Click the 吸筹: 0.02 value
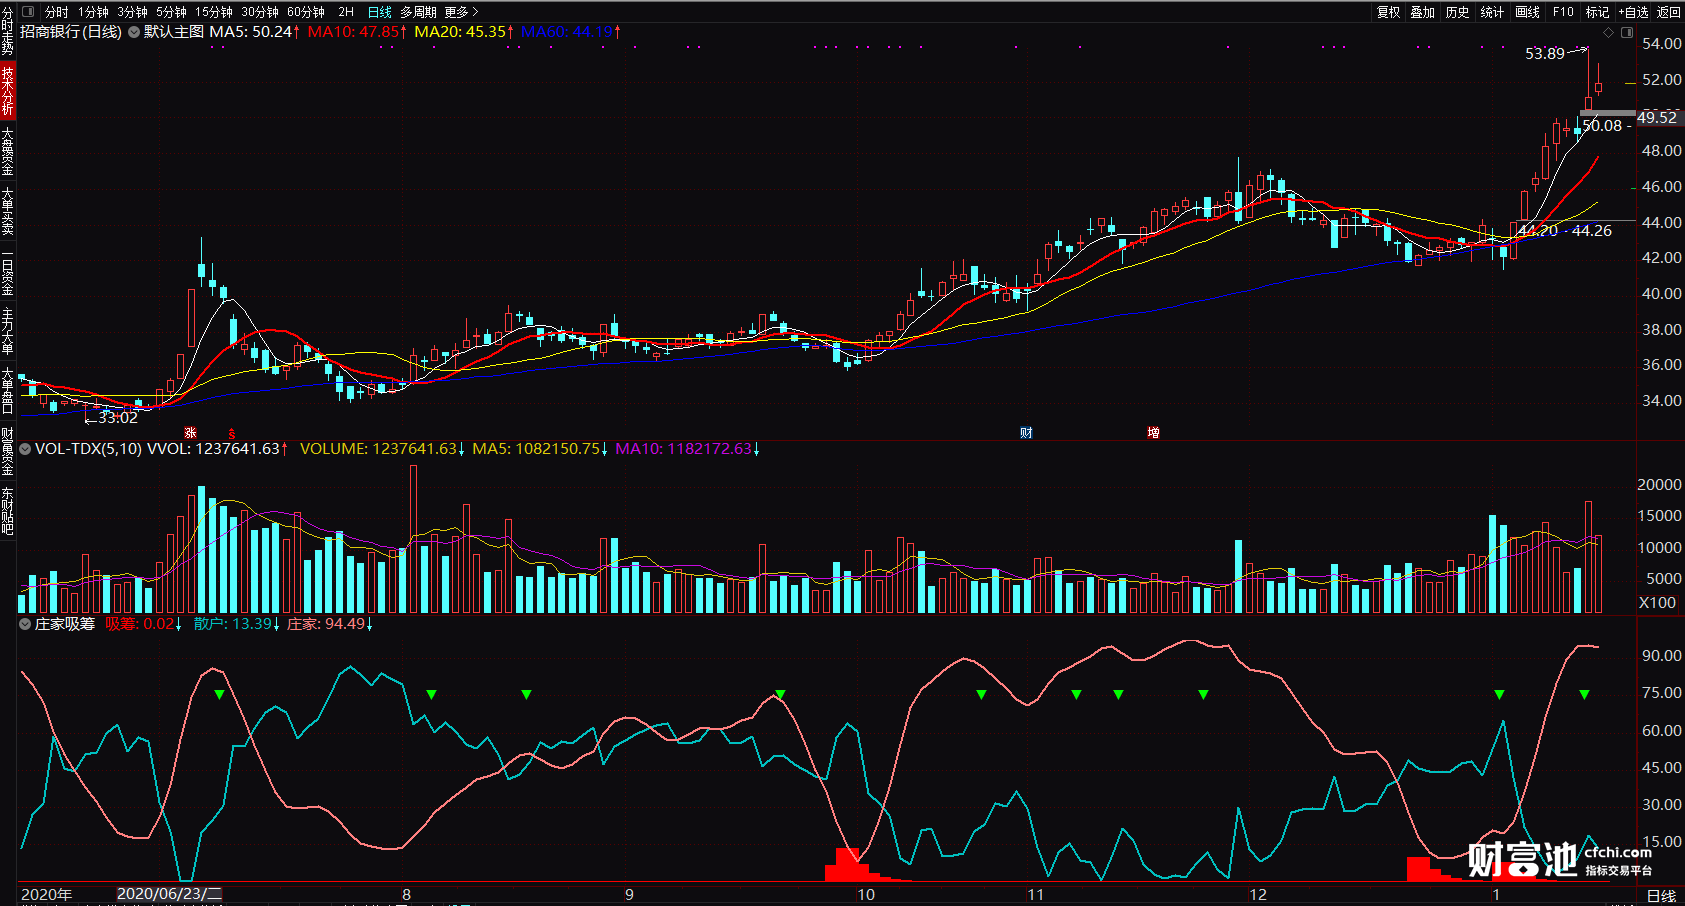 pos(143,624)
